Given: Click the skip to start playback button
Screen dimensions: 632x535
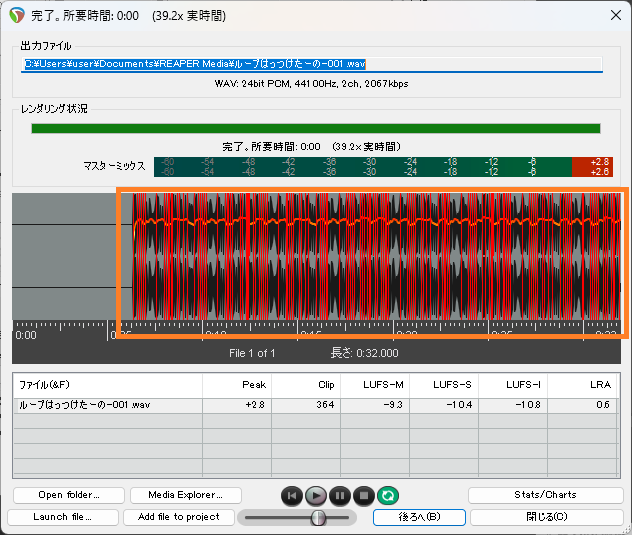Looking at the screenshot, I should (291, 495).
